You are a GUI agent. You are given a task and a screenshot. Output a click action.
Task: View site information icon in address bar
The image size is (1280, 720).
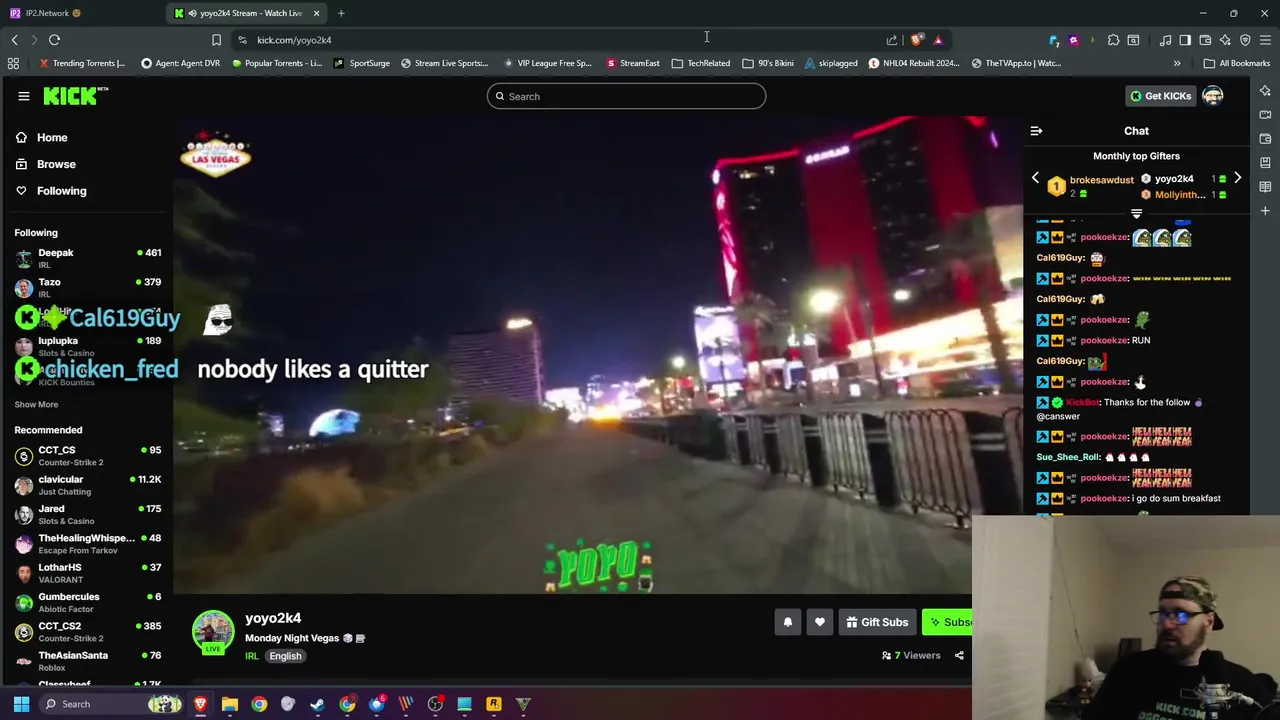[242, 40]
